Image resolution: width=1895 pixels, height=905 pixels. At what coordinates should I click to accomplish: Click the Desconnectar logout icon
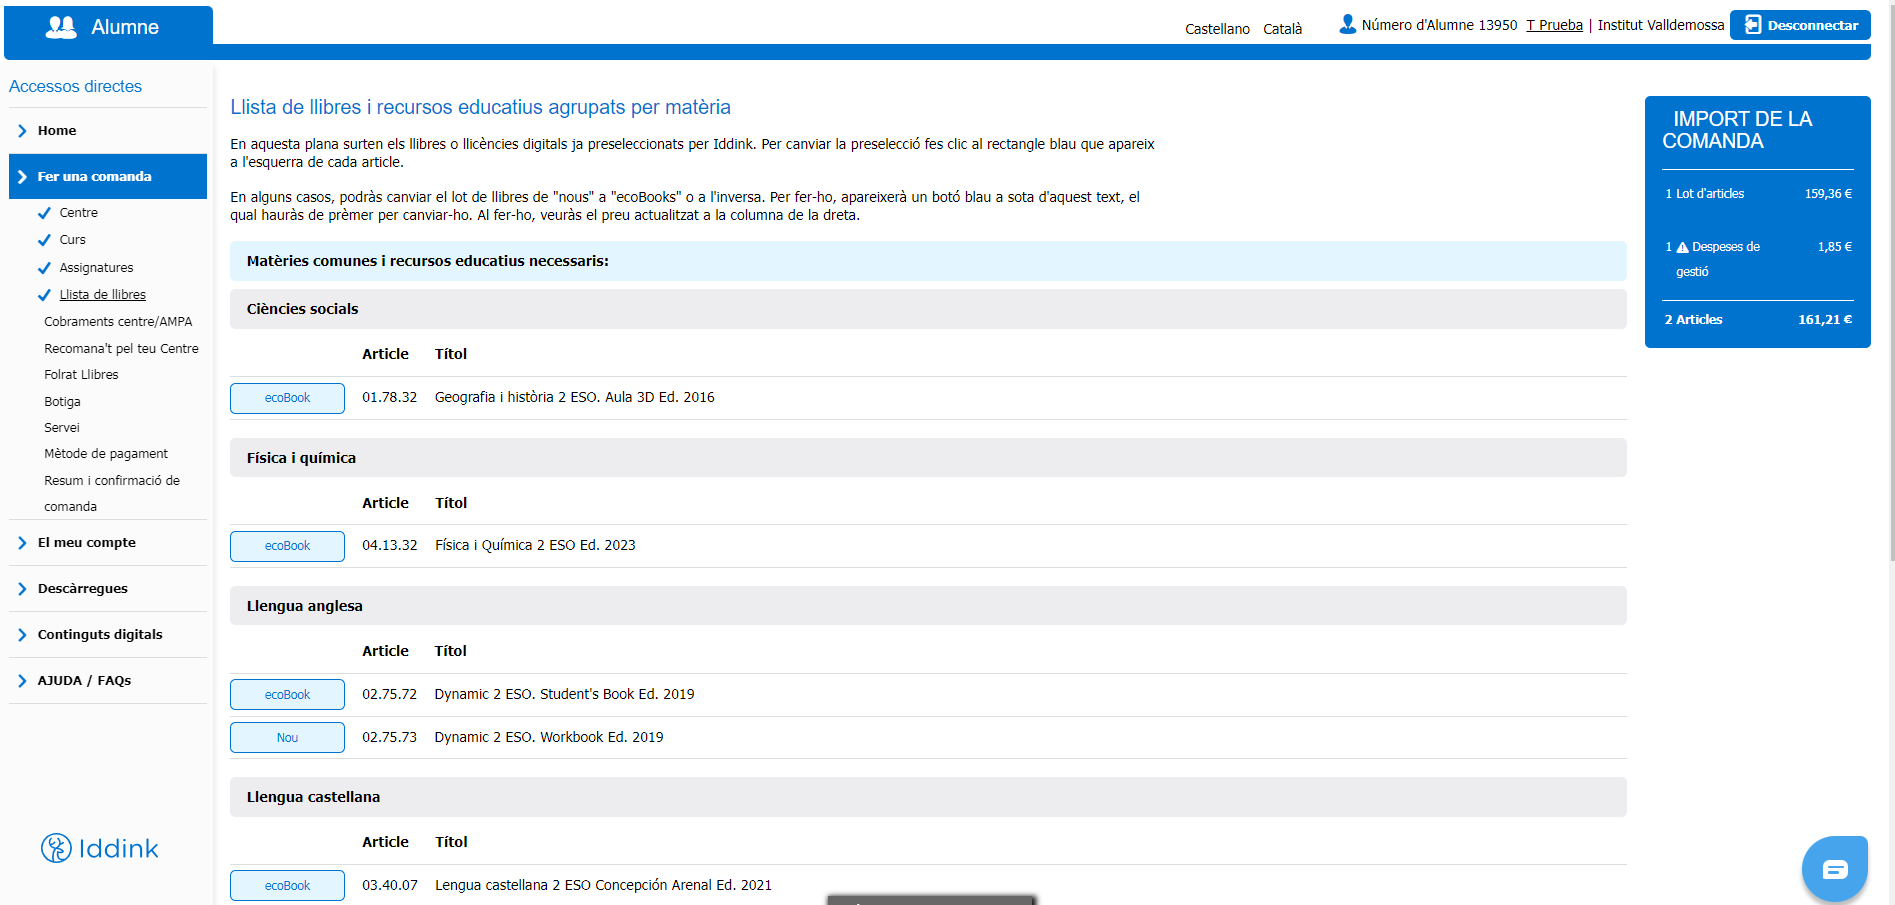tap(1753, 25)
